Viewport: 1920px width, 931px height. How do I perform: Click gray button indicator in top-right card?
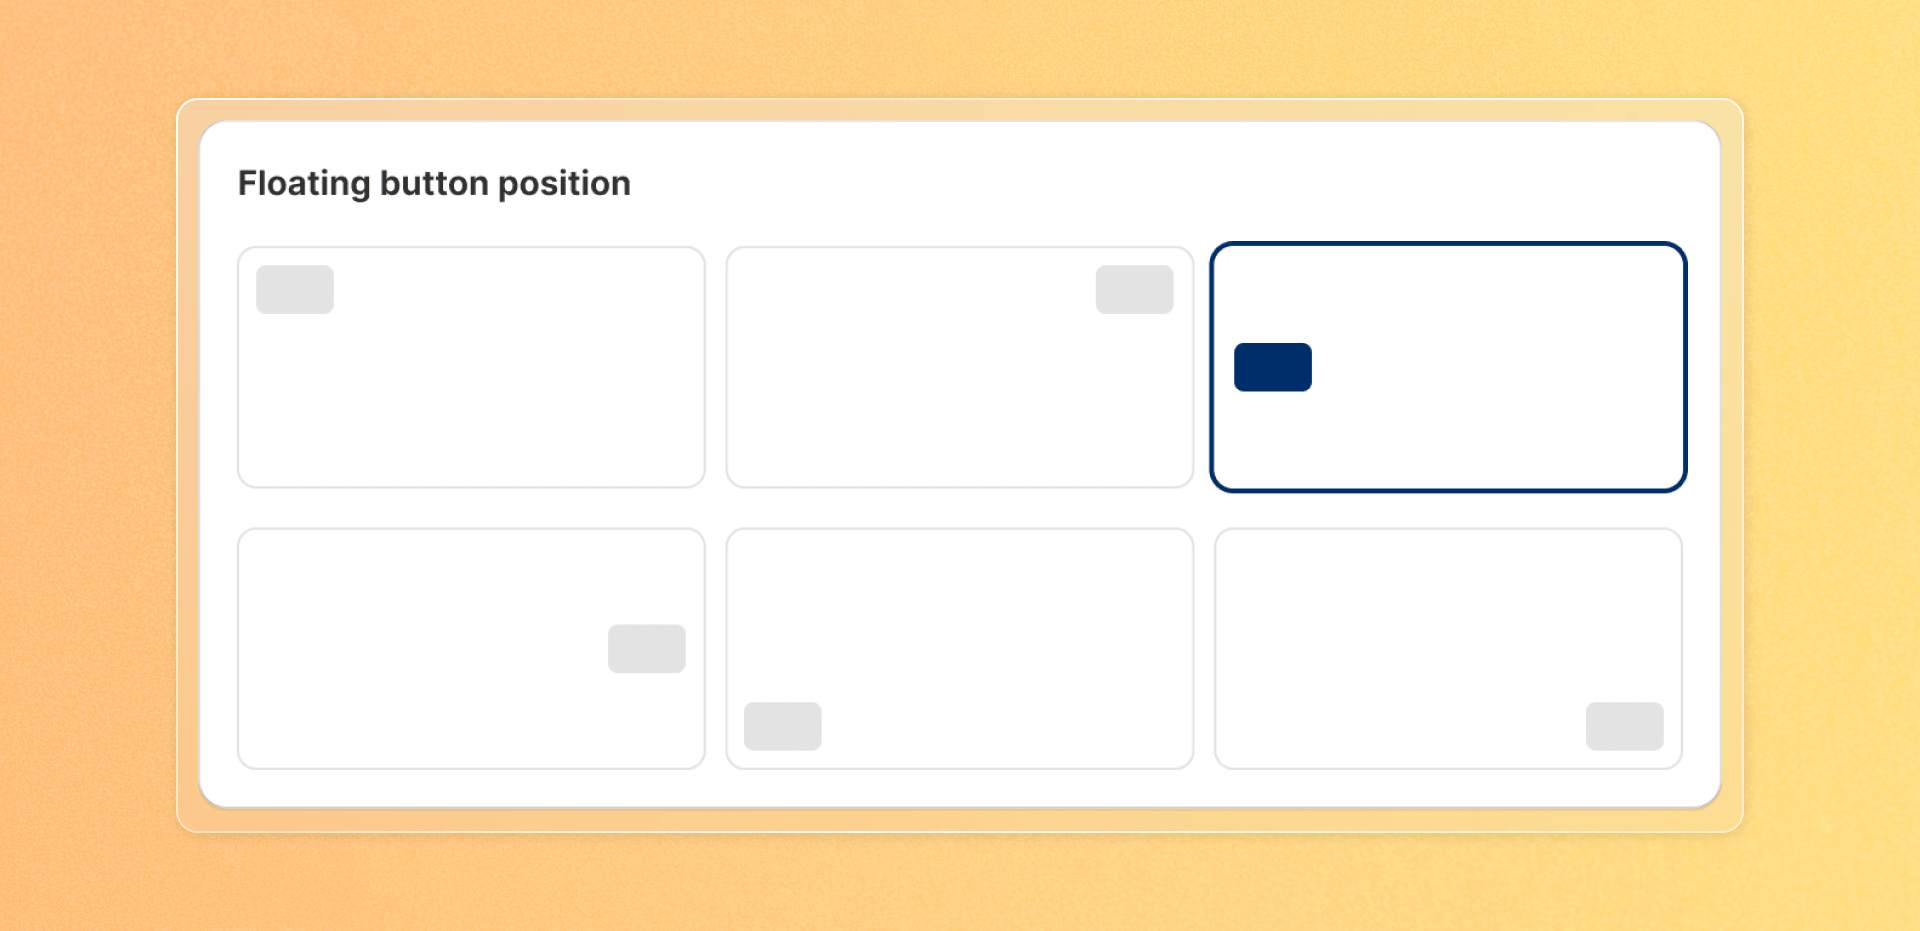[x=1134, y=289]
